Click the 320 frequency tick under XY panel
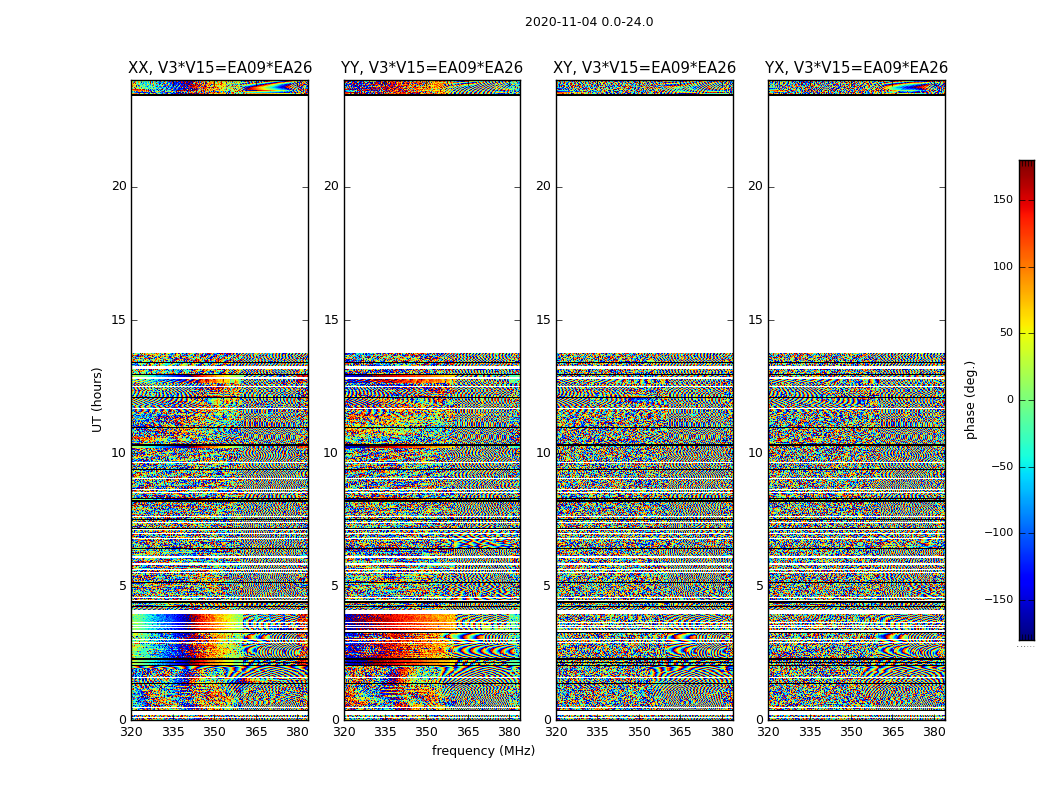 556,732
